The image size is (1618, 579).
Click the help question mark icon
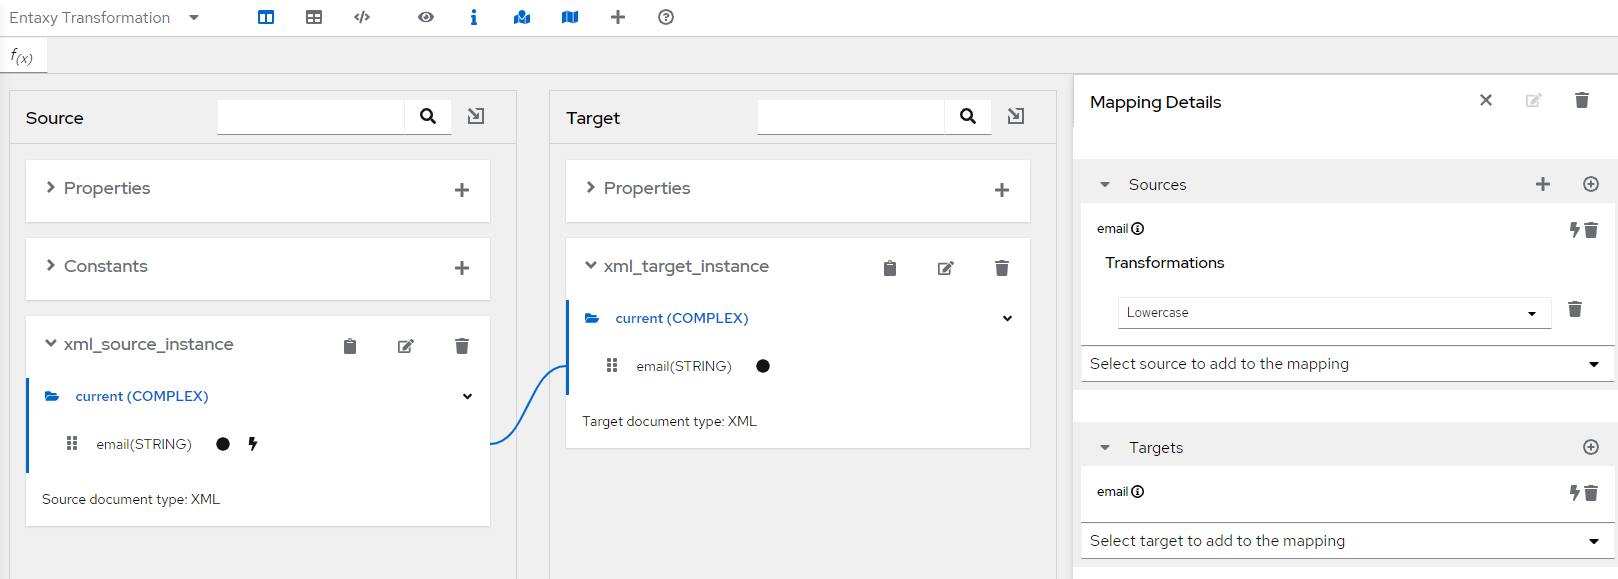[666, 17]
